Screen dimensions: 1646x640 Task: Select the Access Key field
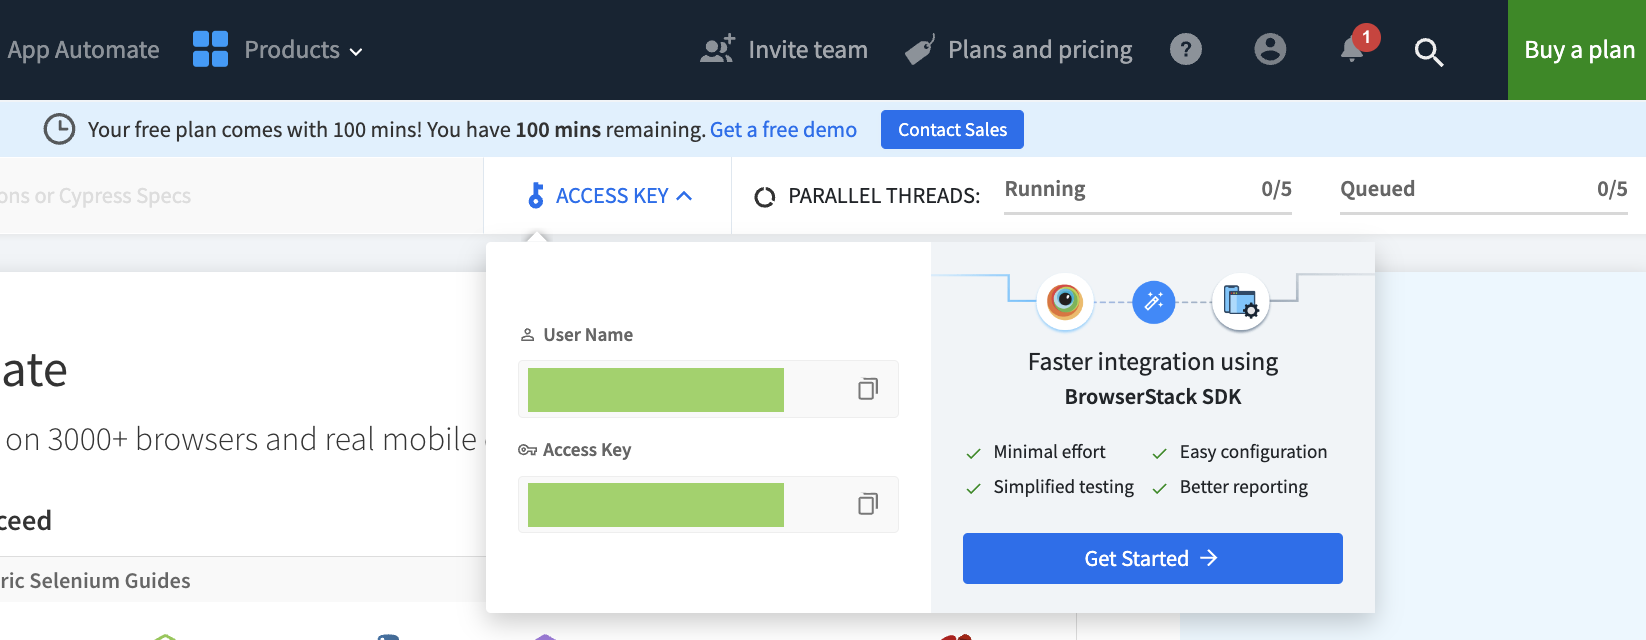click(708, 504)
